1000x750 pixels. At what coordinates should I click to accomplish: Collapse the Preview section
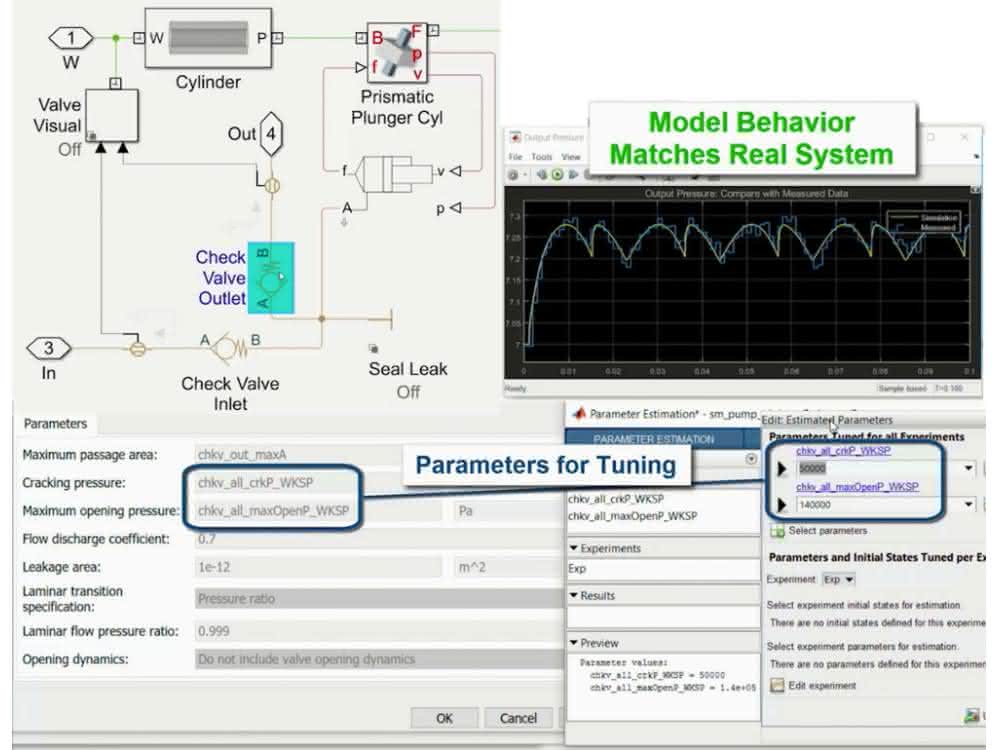click(573, 642)
